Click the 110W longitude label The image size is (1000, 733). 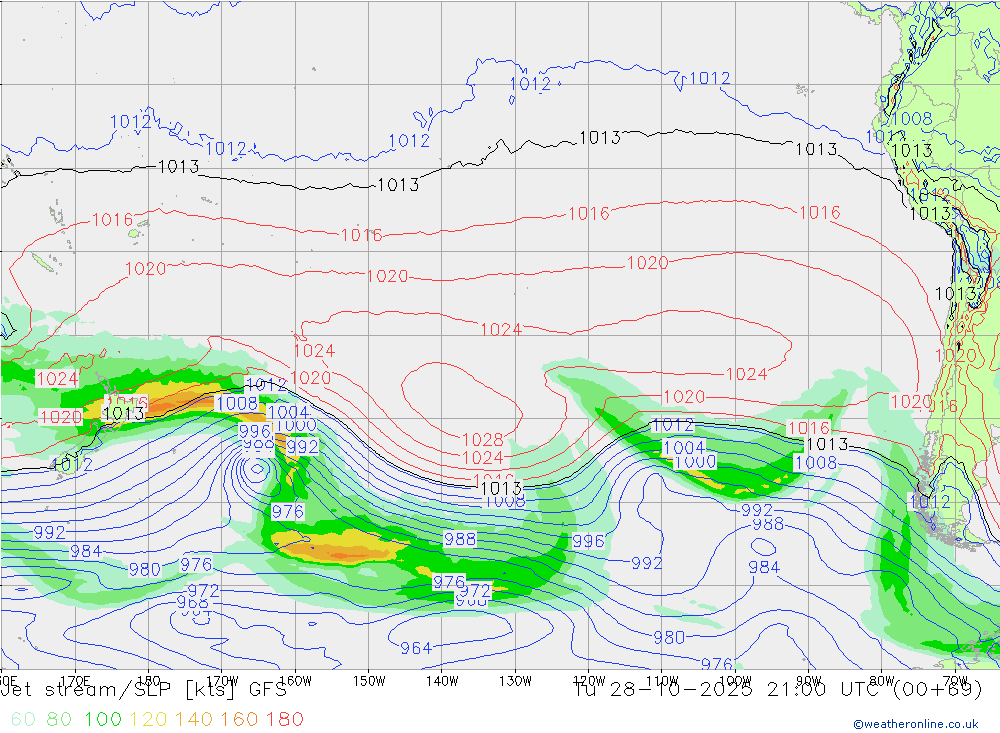[662, 681]
